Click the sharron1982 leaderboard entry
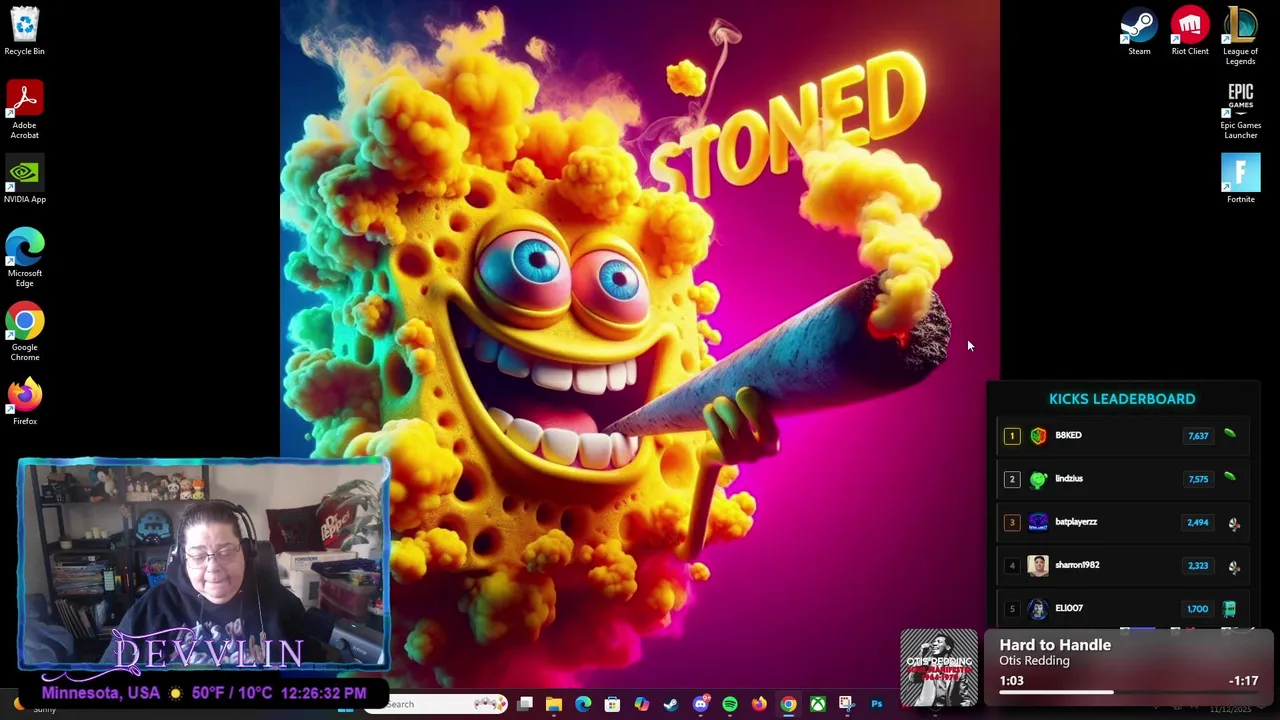 coord(1125,565)
